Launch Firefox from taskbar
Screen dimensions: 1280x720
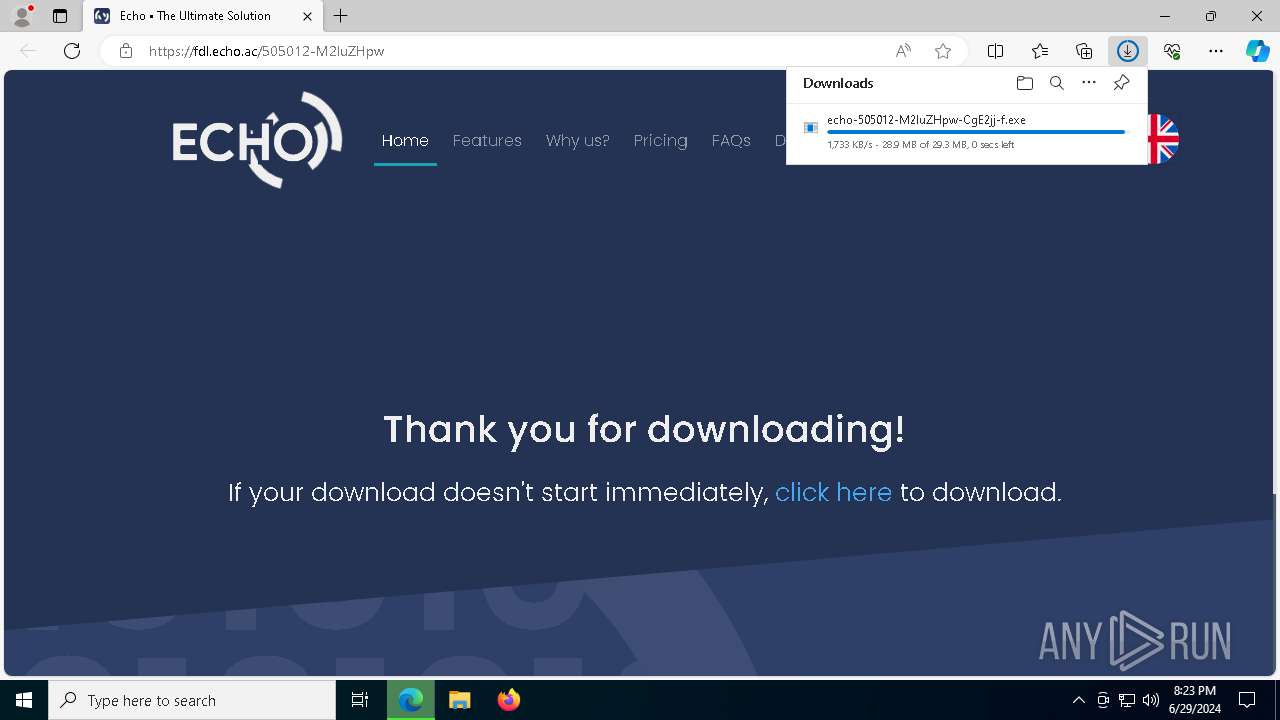point(509,700)
